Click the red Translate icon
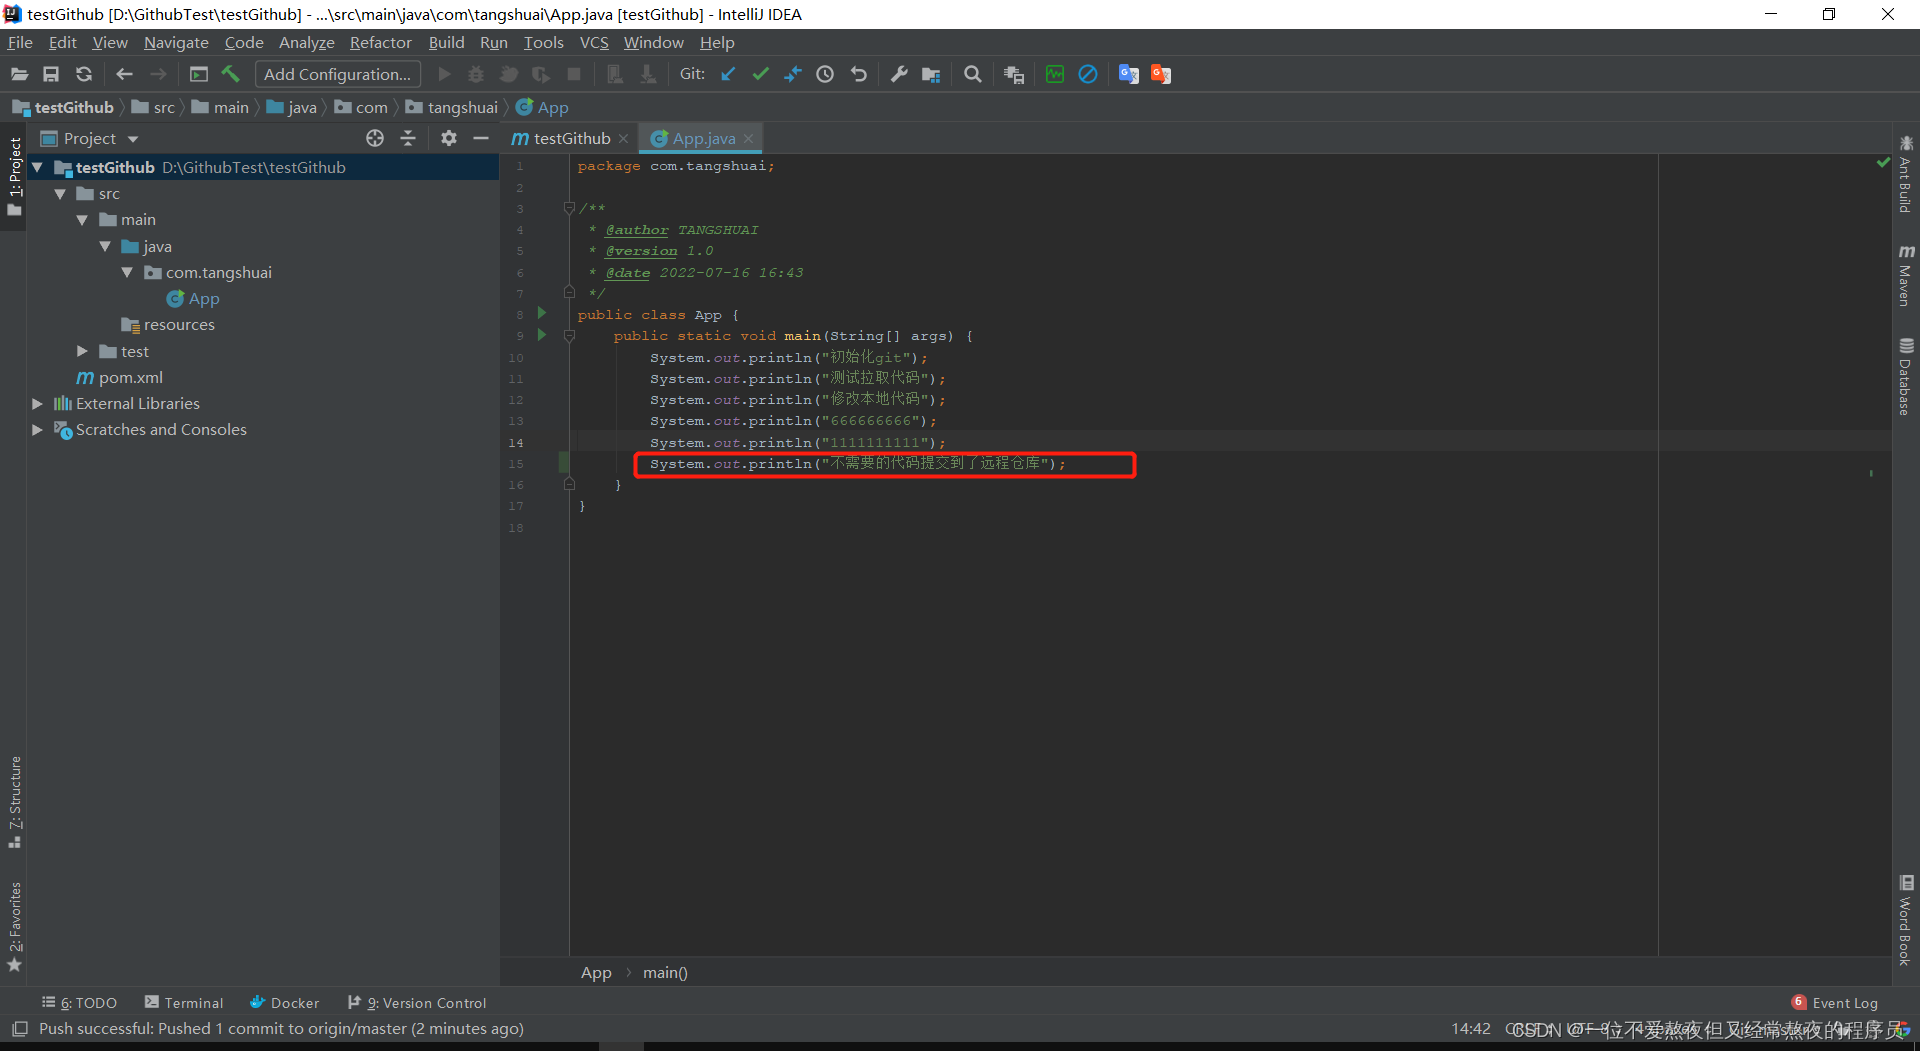The height and width of the screenshot is (1051, 1920). click(x=1161, y=74)
